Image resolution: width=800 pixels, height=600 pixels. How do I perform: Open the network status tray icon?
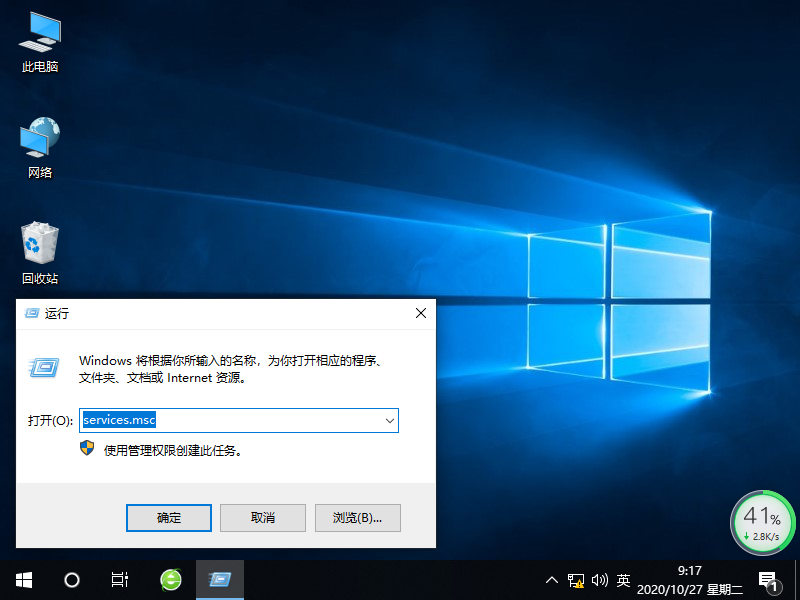point(576,581)
